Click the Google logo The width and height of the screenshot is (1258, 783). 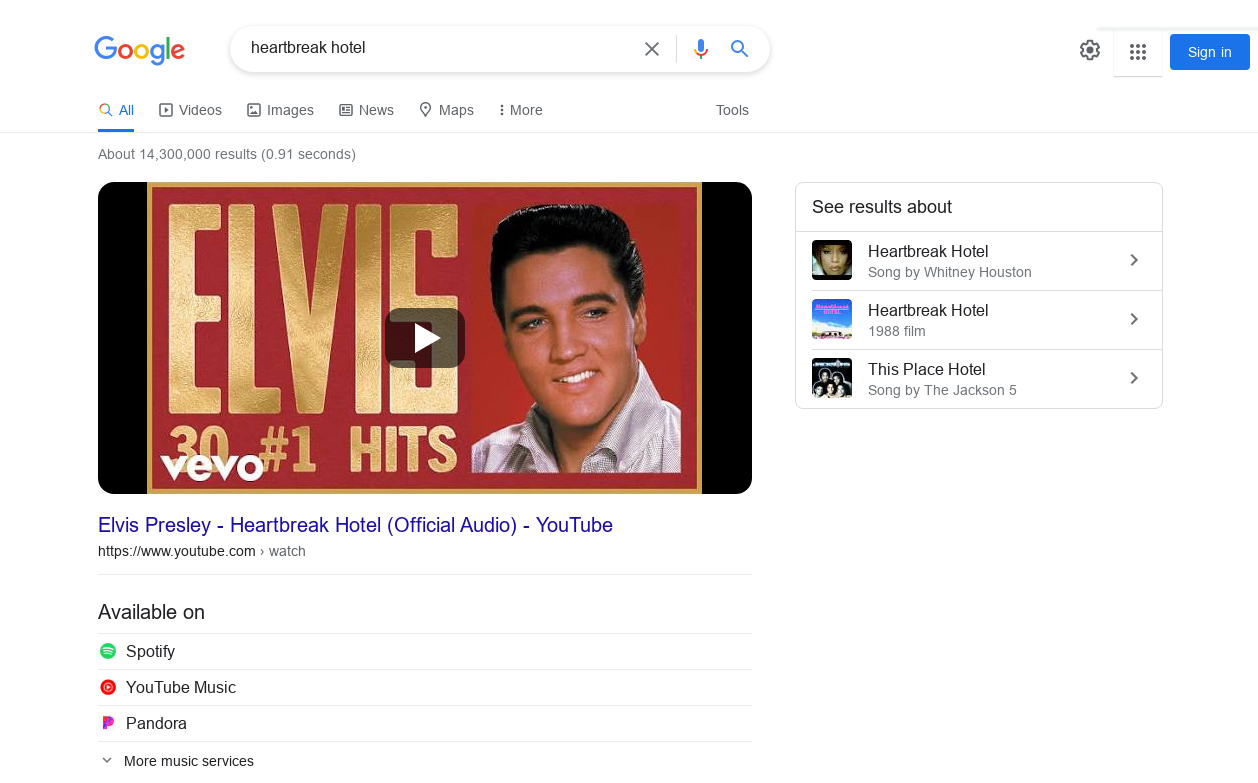click(x=139, y=50)
